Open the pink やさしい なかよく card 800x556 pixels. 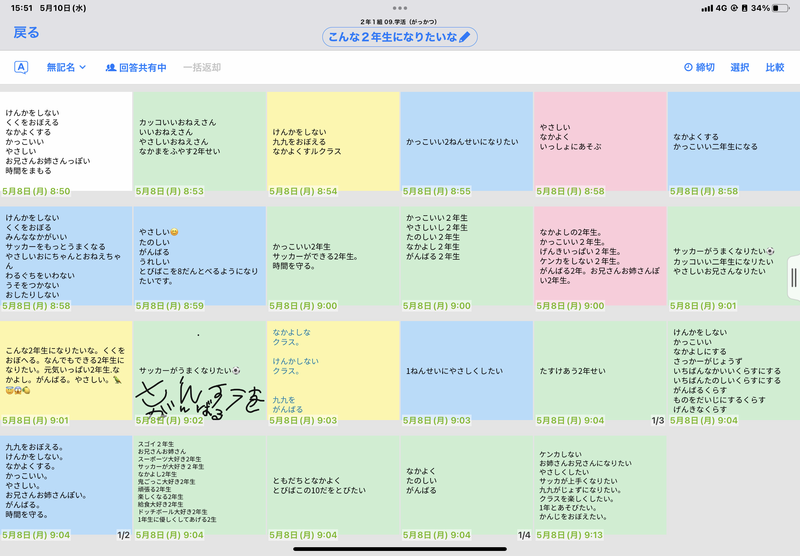[x=599, y=142]
